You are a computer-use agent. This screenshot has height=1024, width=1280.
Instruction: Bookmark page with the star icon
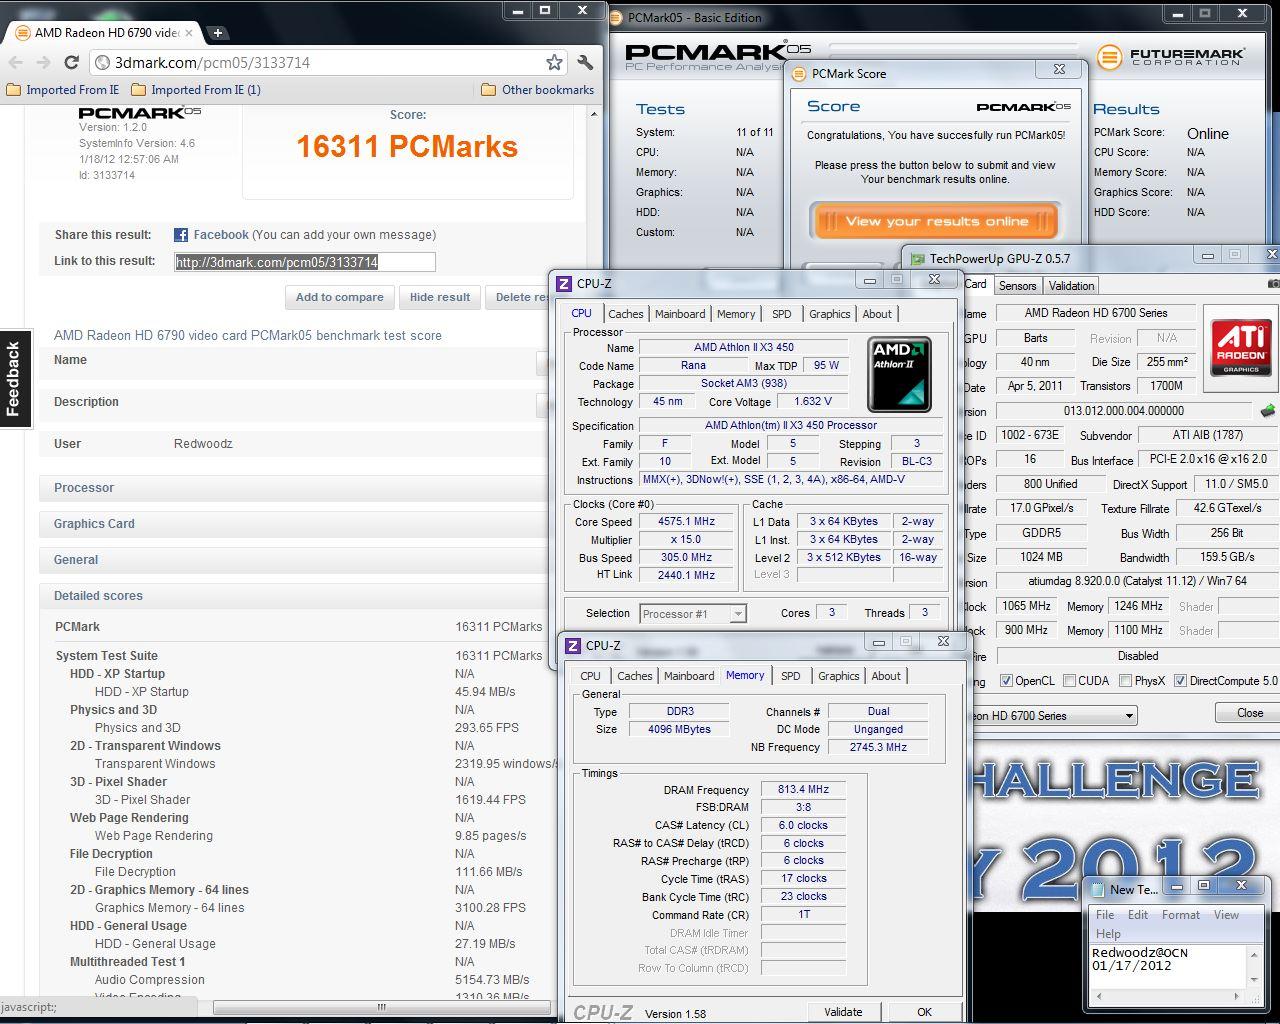(554, 62)
